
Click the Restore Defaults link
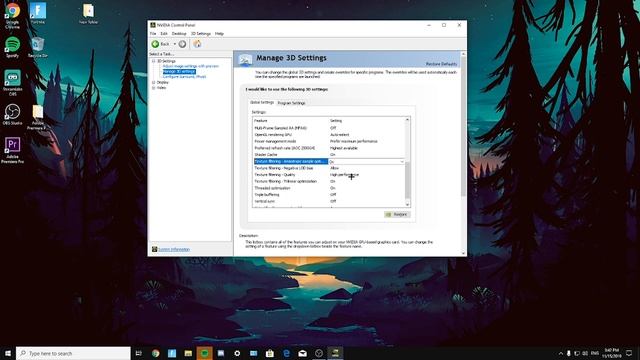coord(441,64)
